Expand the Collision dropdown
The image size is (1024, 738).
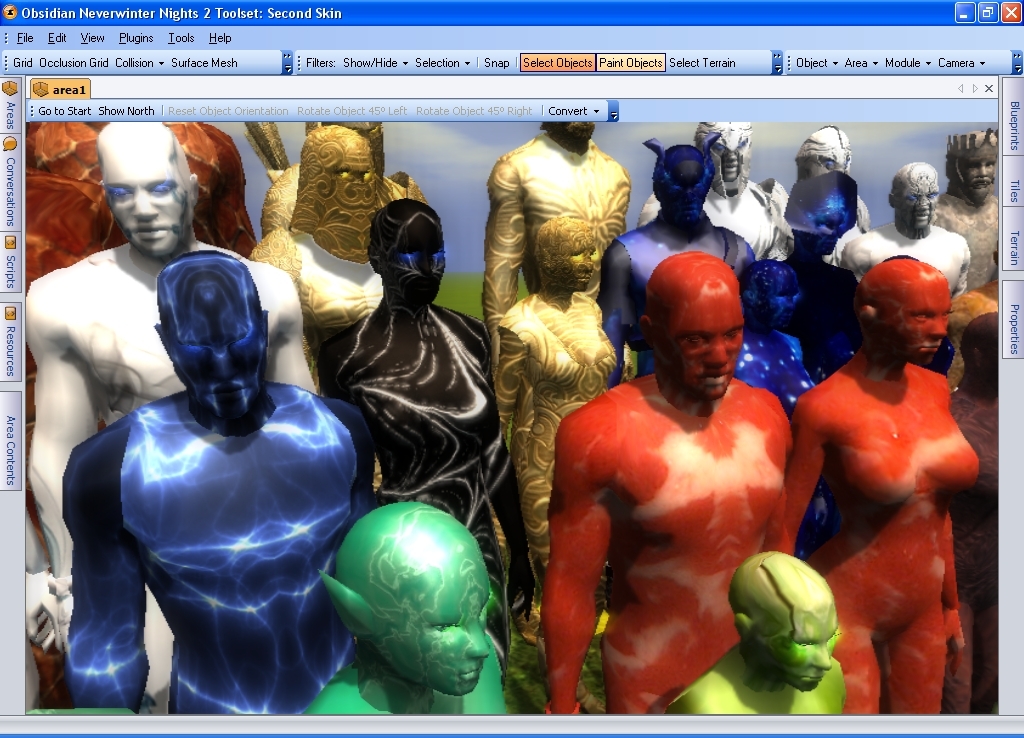click(x=139, y=63)
